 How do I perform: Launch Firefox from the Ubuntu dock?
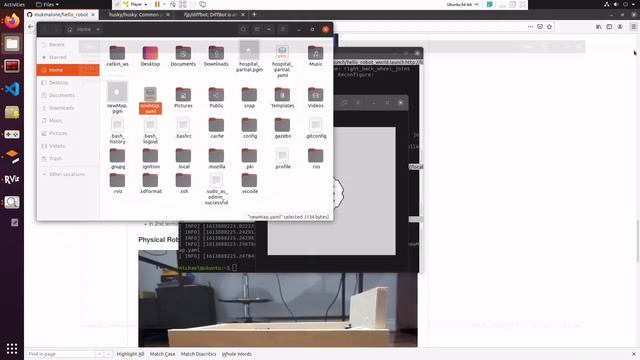point(12,21)
